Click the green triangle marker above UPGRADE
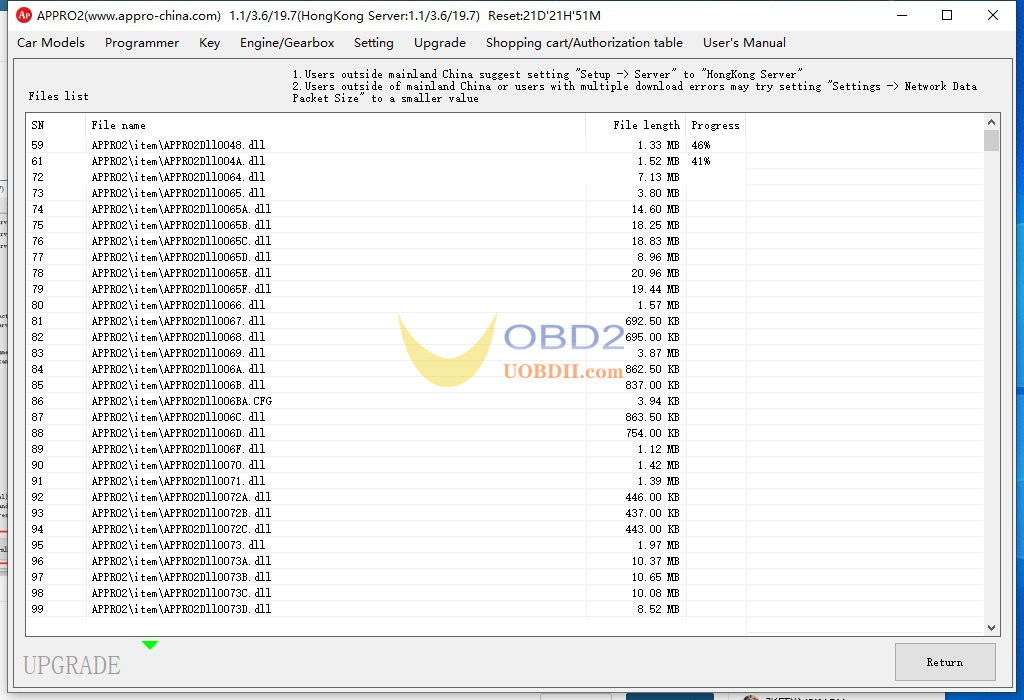Image resolution: width=1024 pixels, height=700 pixels. (150, 645)
